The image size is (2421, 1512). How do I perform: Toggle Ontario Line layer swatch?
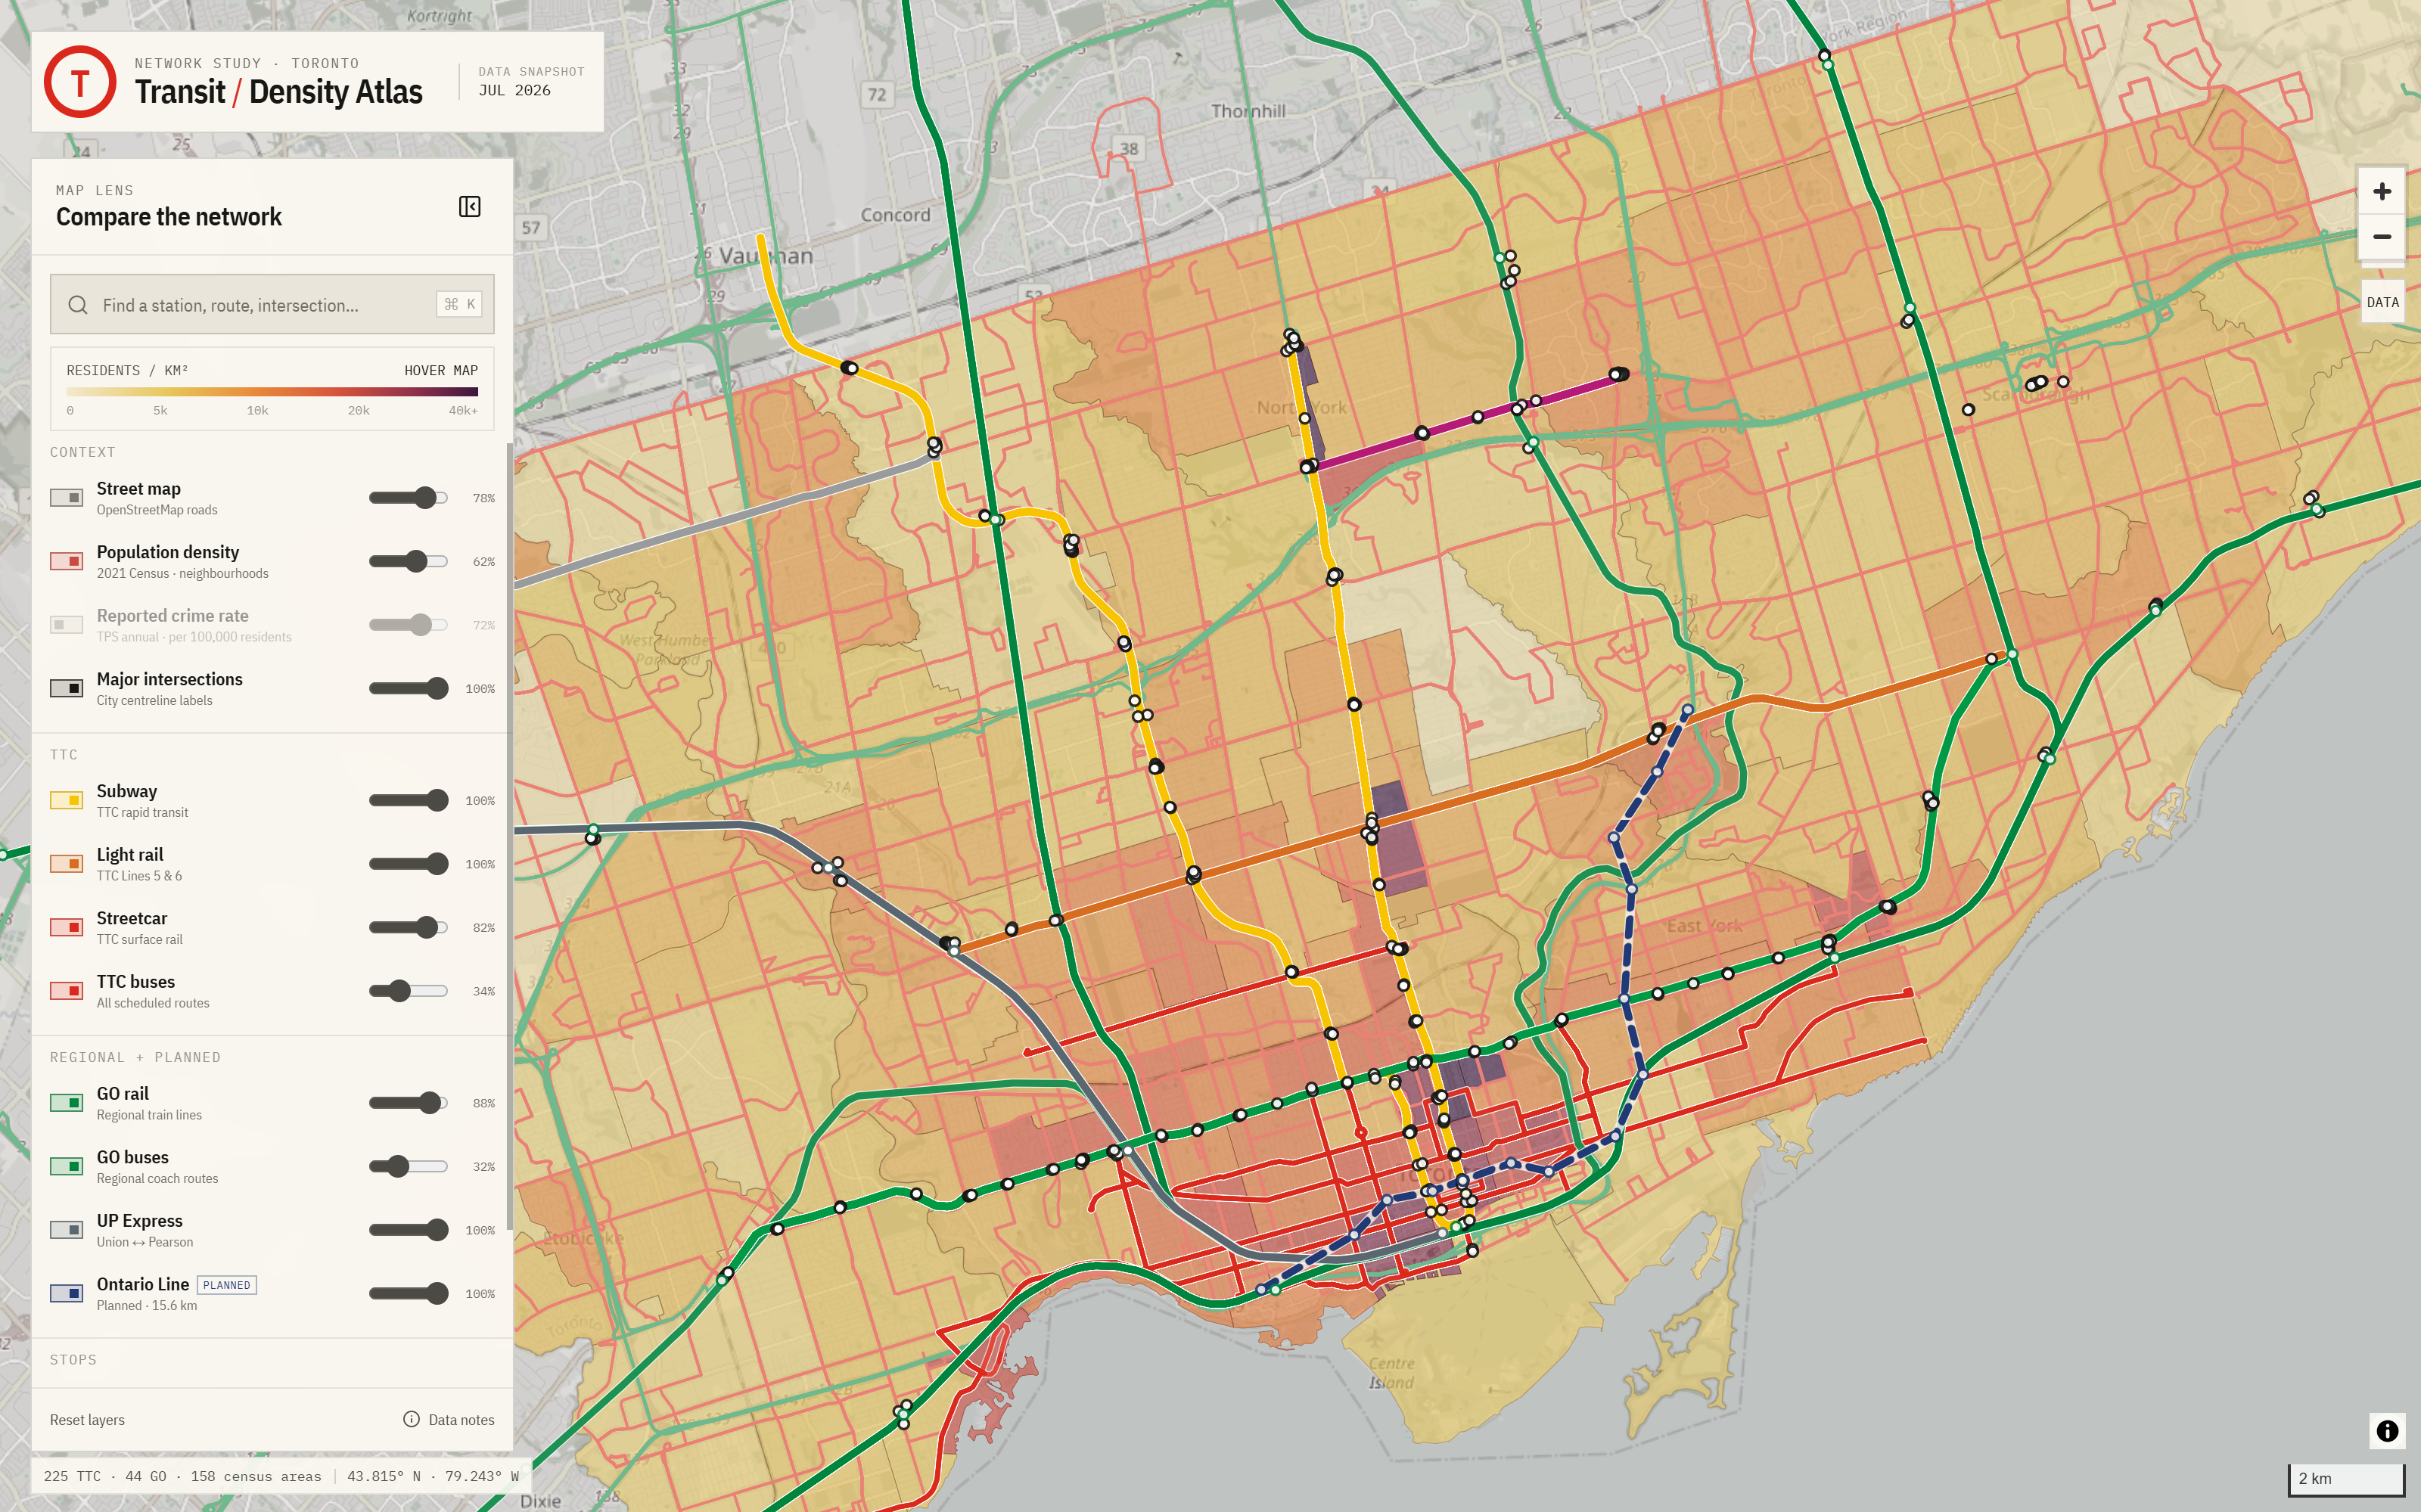pyautogui.click(x=67, y=1293)
